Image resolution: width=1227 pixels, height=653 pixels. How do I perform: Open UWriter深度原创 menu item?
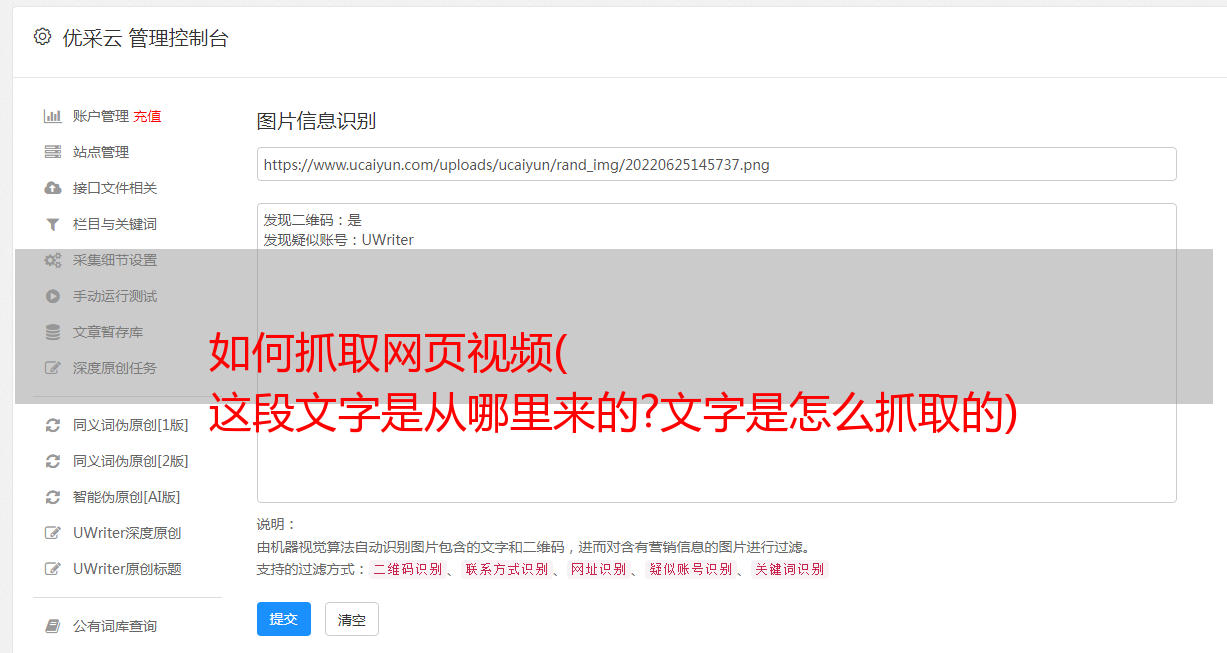point(127,533)
